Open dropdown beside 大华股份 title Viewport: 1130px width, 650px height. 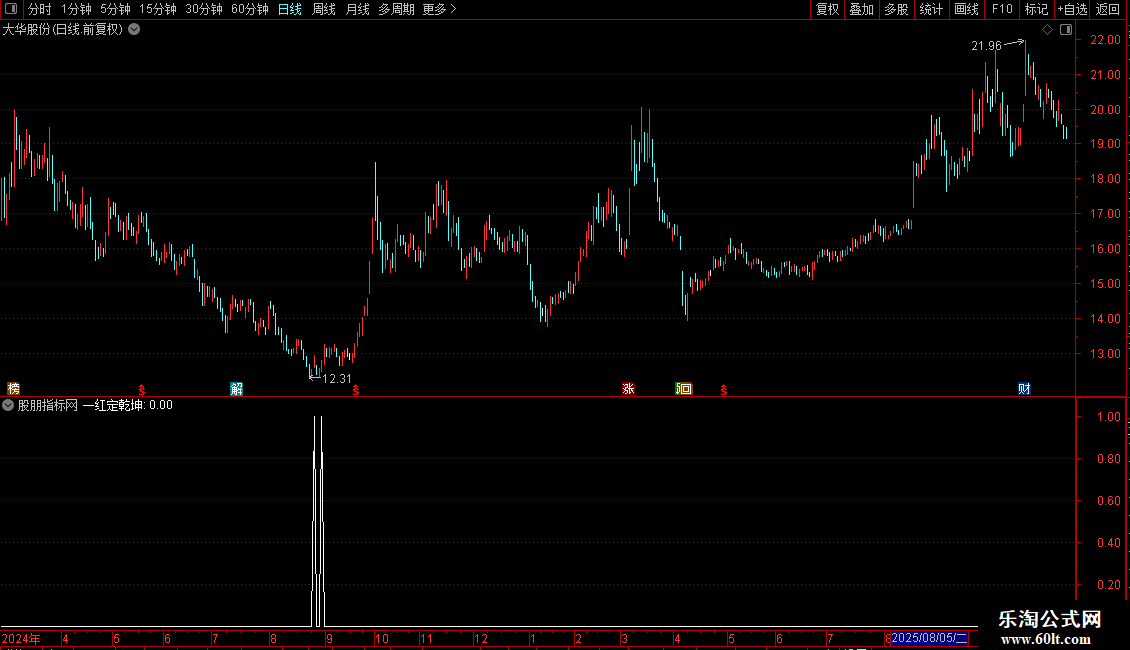pos(134,30)
